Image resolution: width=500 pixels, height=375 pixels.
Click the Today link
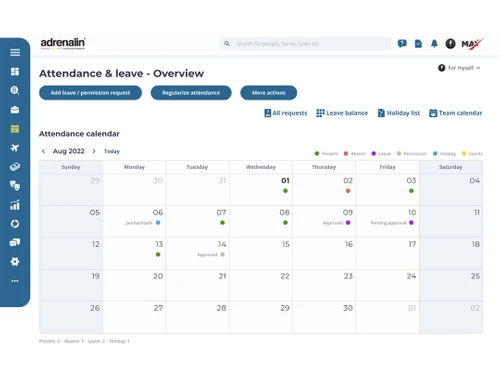(112, 151)
